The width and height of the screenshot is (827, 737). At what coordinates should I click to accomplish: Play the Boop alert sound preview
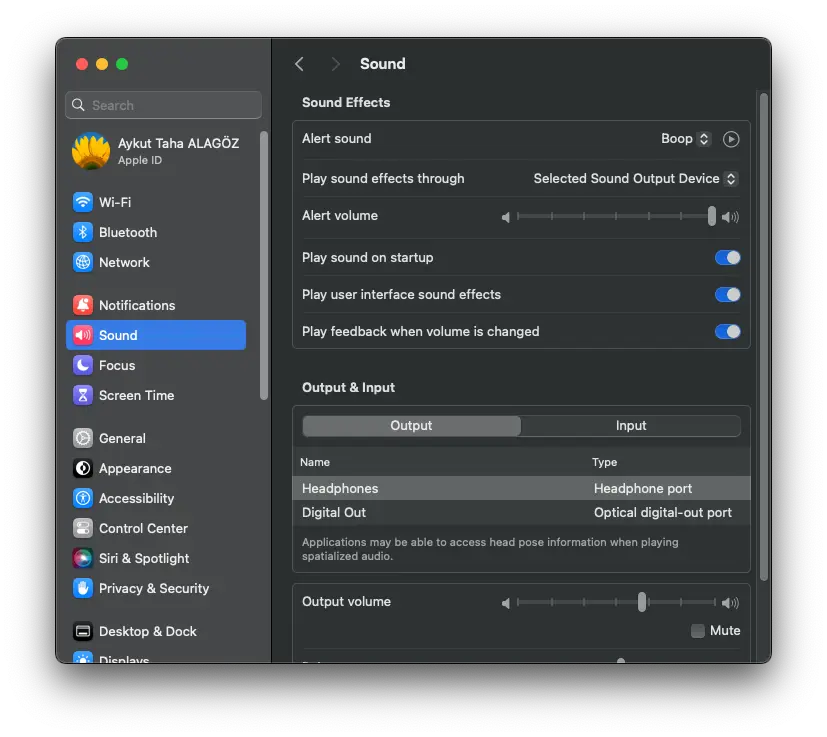(x=730, y=139)
